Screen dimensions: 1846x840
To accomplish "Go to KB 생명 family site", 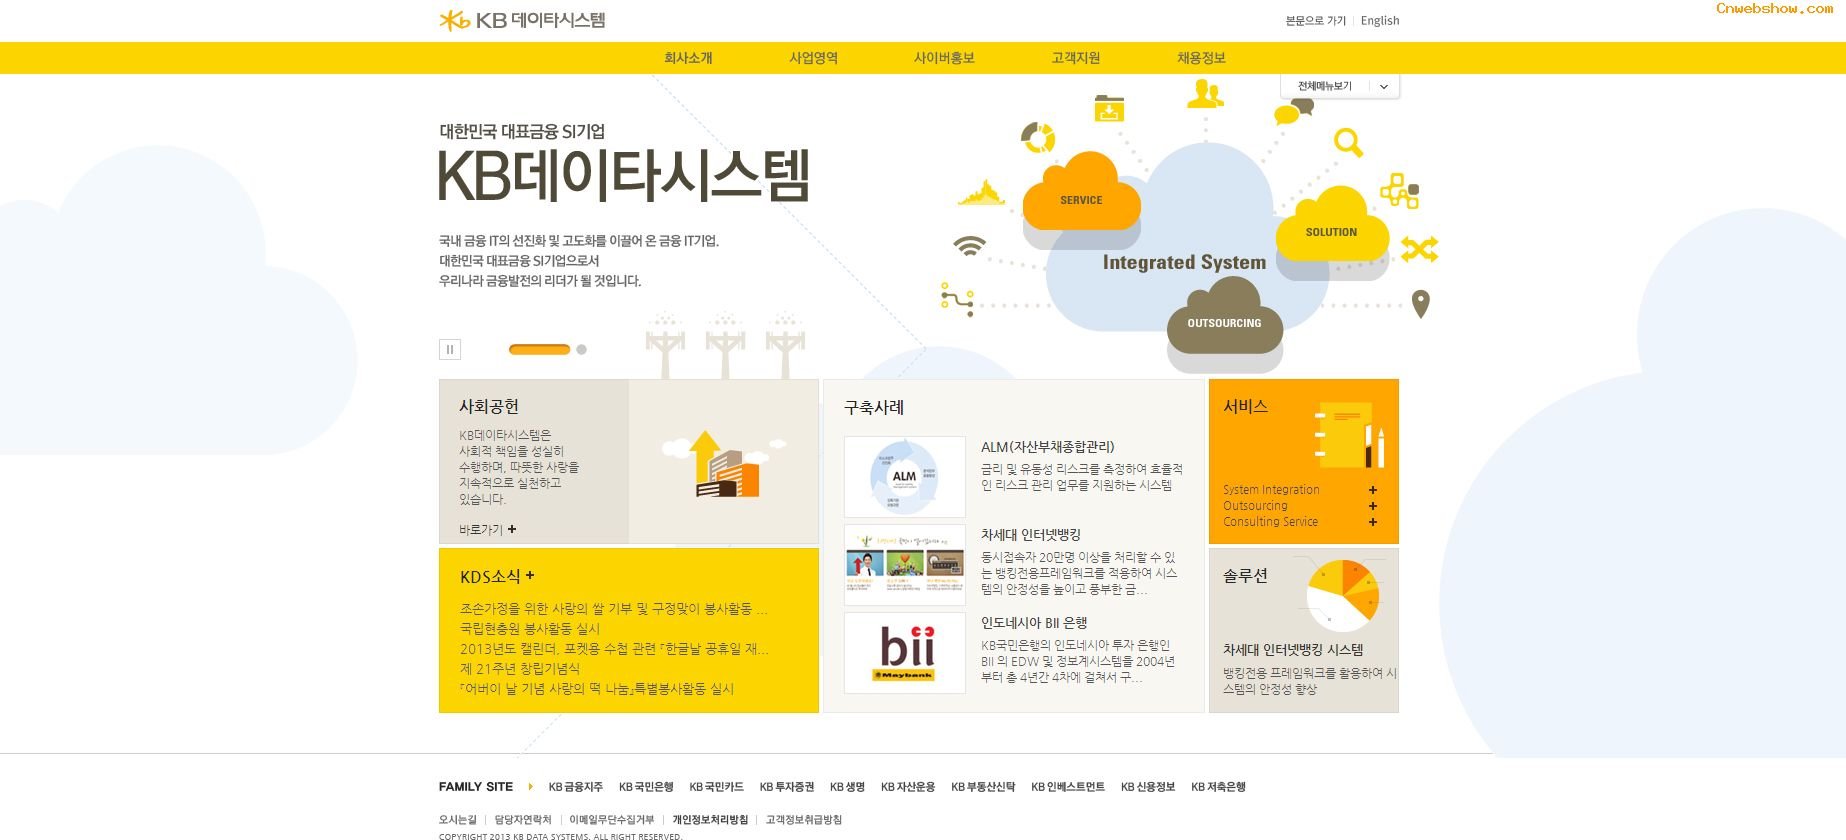I will 847,787.
